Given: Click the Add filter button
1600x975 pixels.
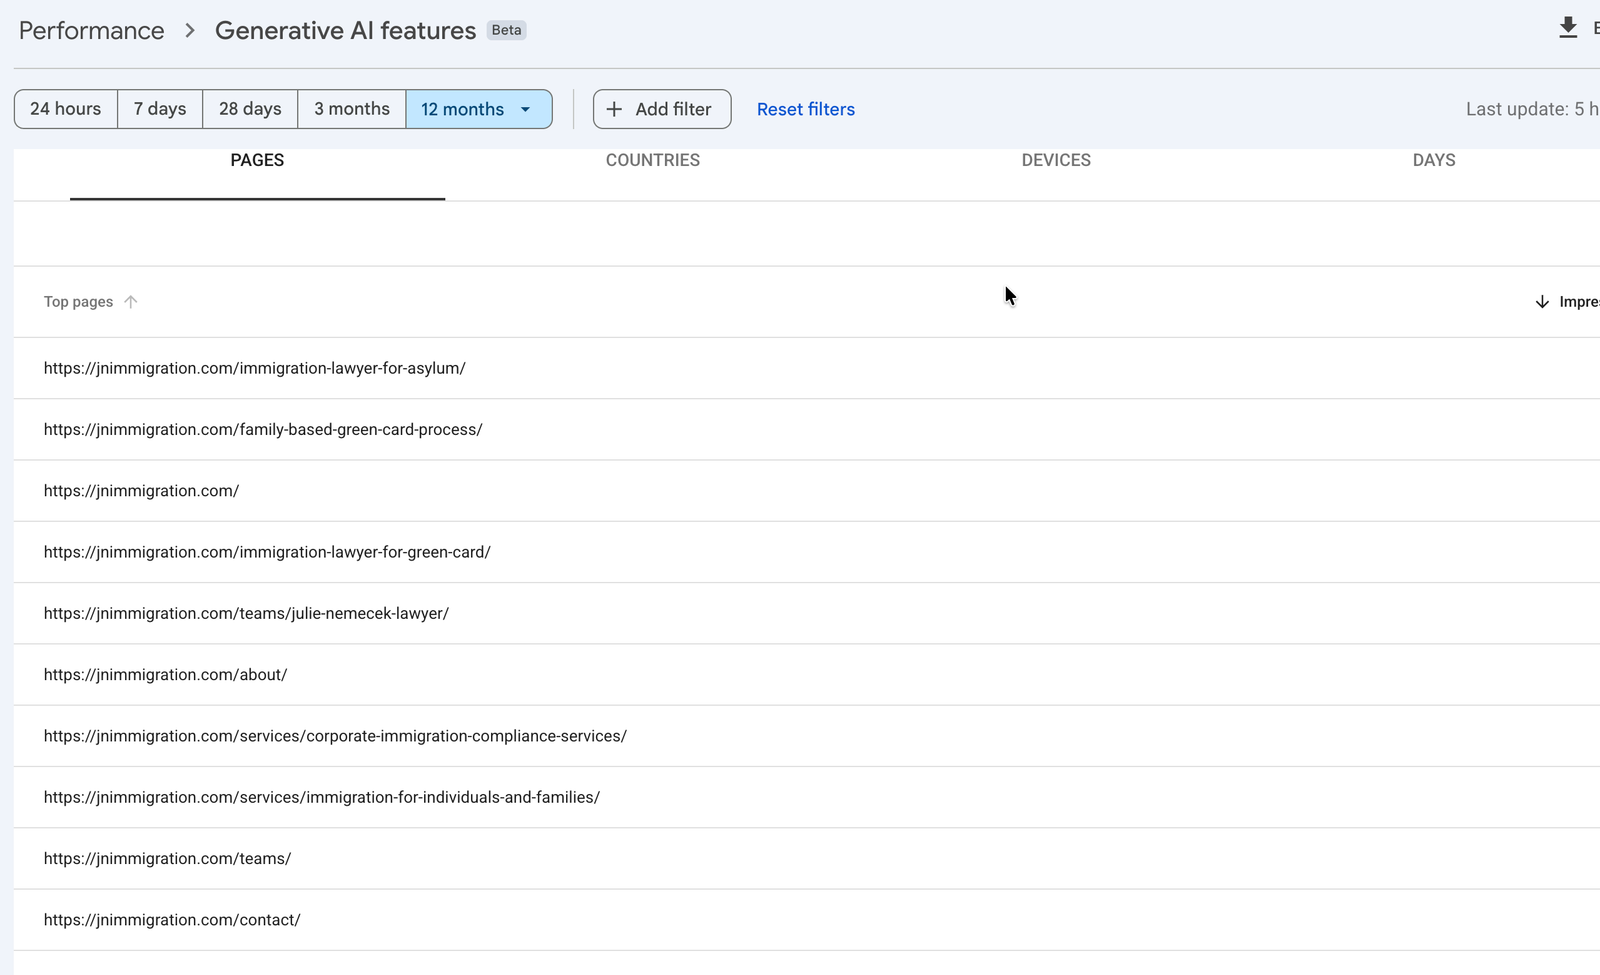Looking at the screenshot, I should [x=662, y=109].
